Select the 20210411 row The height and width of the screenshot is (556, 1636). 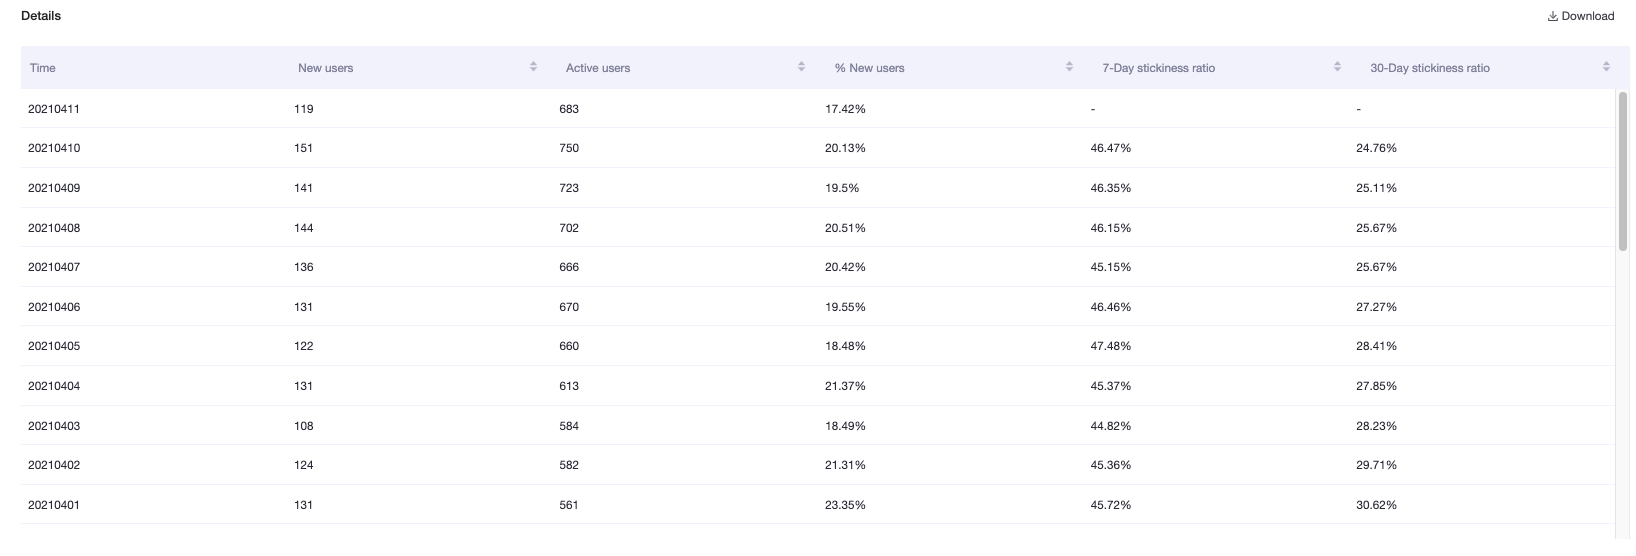tap(818, 109)
